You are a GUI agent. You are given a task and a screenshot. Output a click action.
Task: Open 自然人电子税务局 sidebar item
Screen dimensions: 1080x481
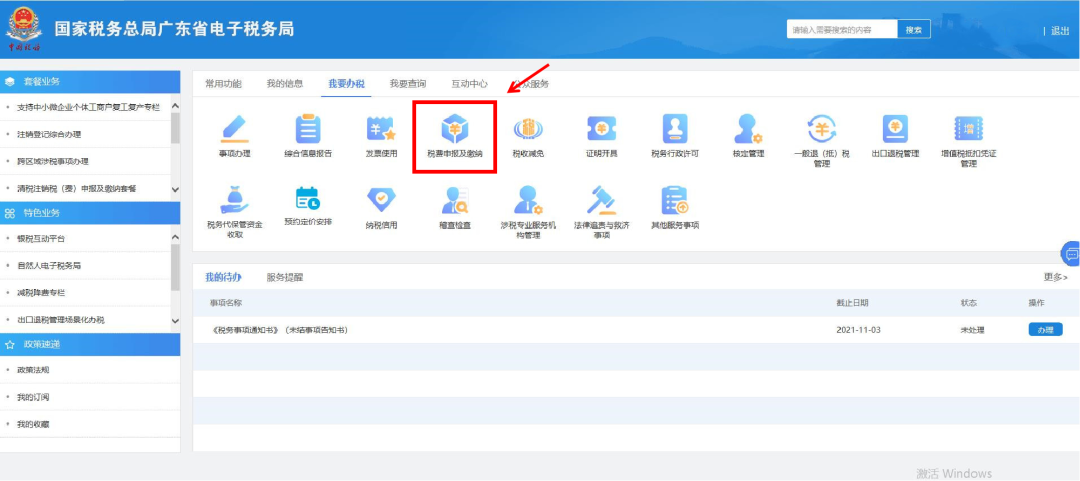point(49,265)
